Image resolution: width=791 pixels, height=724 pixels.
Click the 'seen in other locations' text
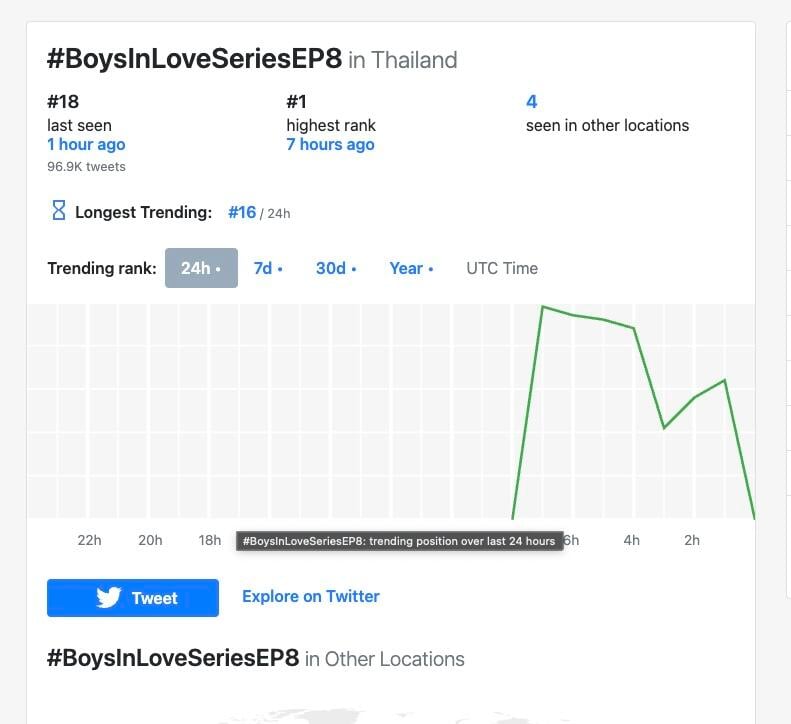click(607, 125)
